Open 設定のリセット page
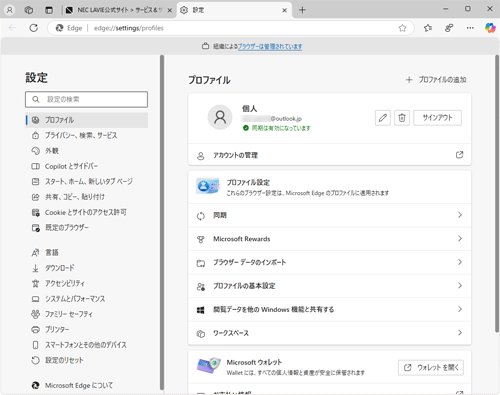The width and height of the screenshot is (500, 395). 87,360
